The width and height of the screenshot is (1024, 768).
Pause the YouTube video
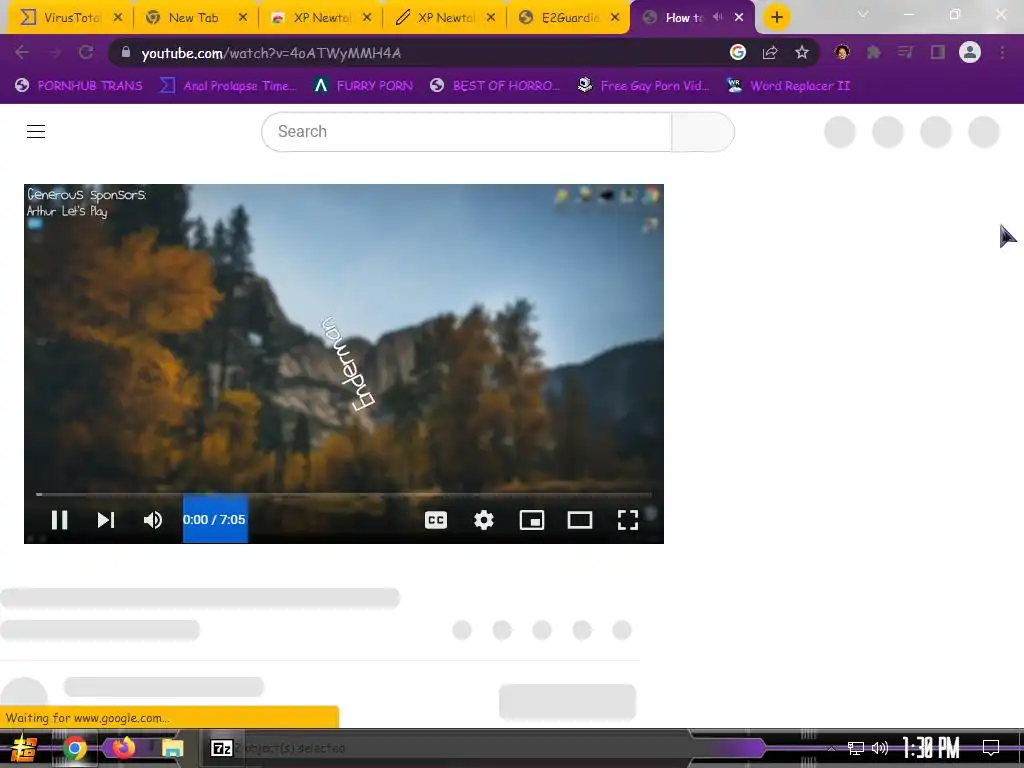coord(59,520)
